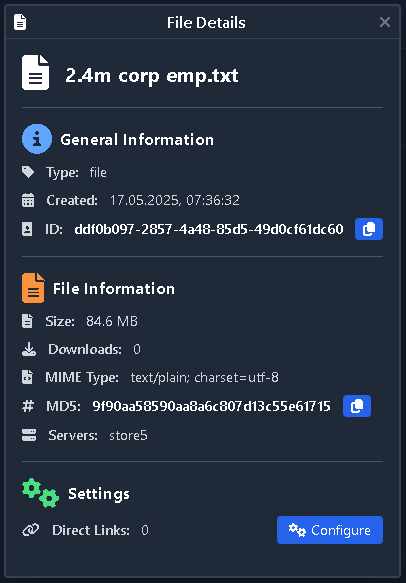Copy the file ID to clipboard
This screenshot has height=583, width=406.
tap(368, 229)
